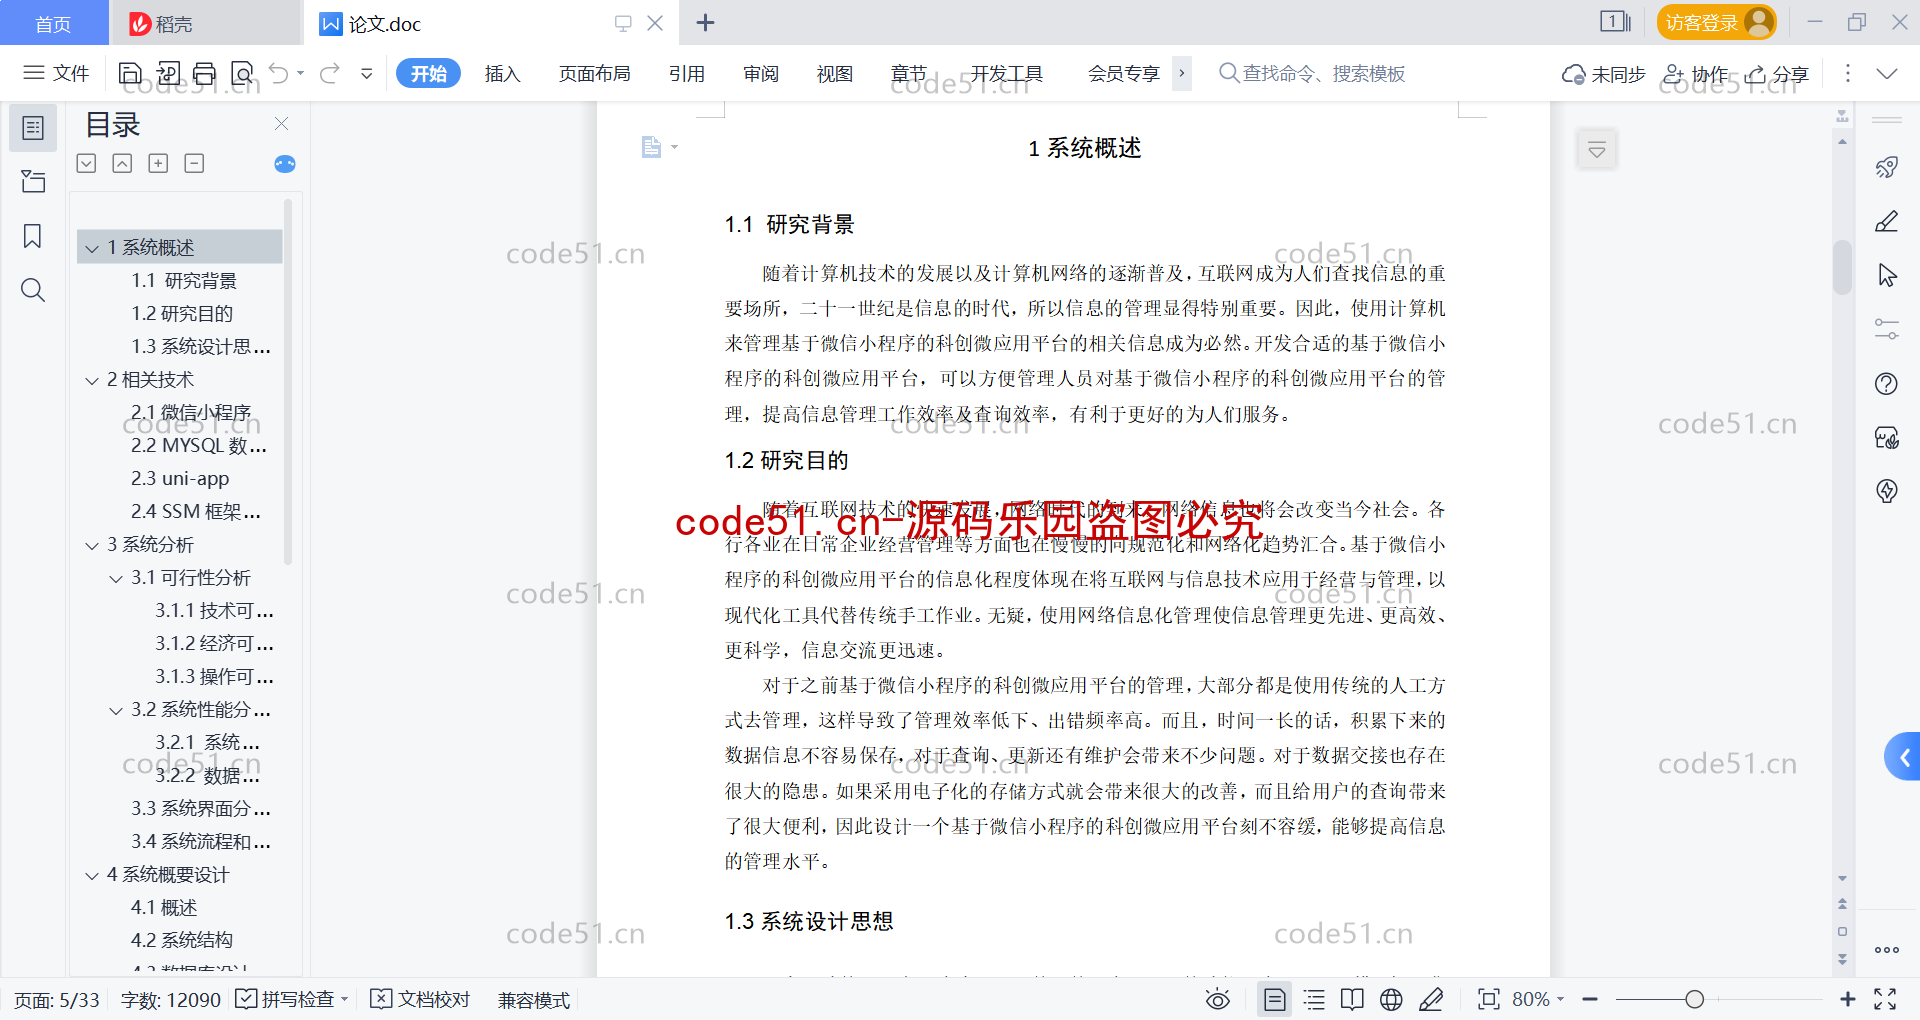Switch to 首页 home tab
Viewport: 1920px width, 1020px height.
pos(54,23)
